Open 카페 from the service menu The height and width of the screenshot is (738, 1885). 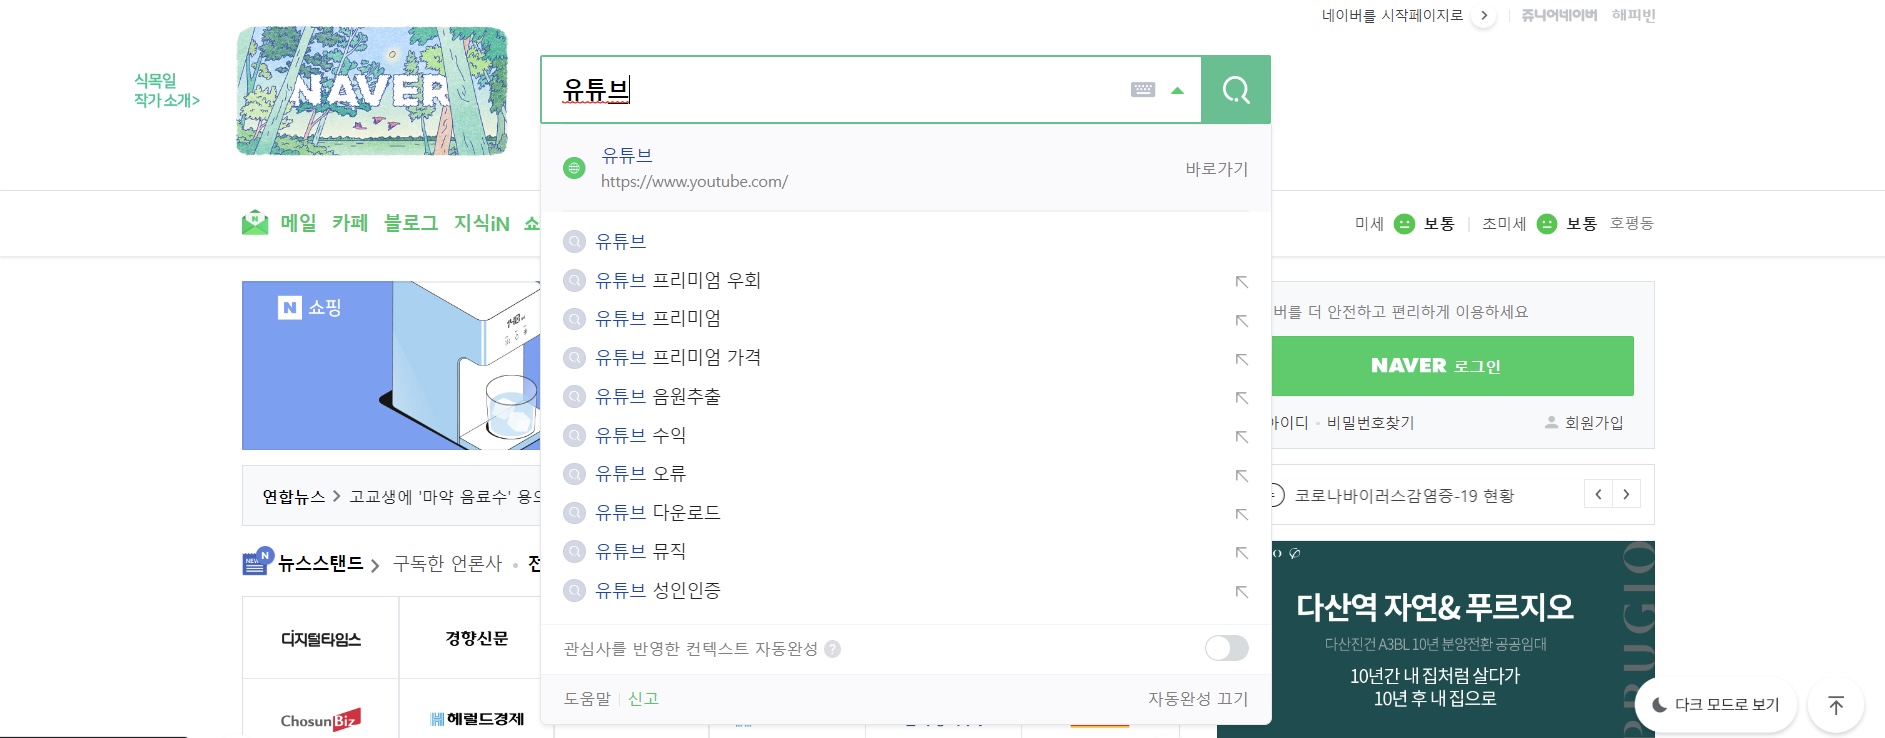[350, 223]
